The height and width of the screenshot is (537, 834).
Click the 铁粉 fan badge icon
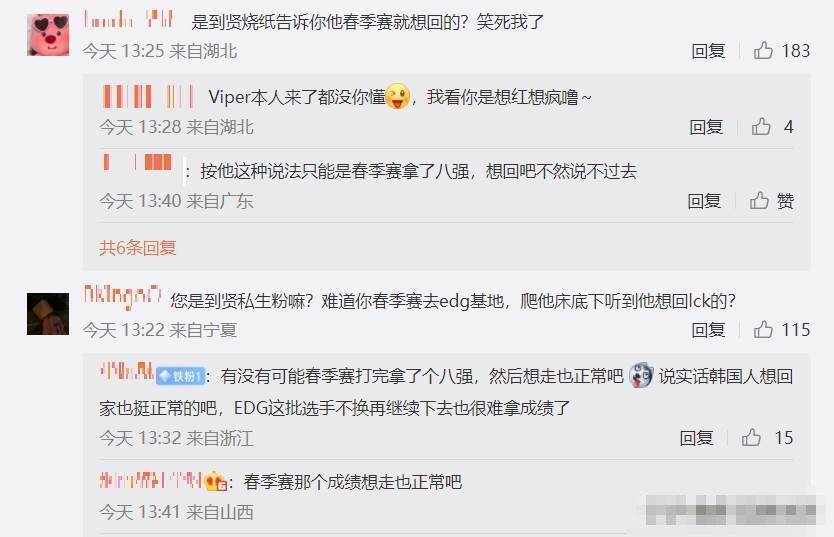tap(181, 376)
